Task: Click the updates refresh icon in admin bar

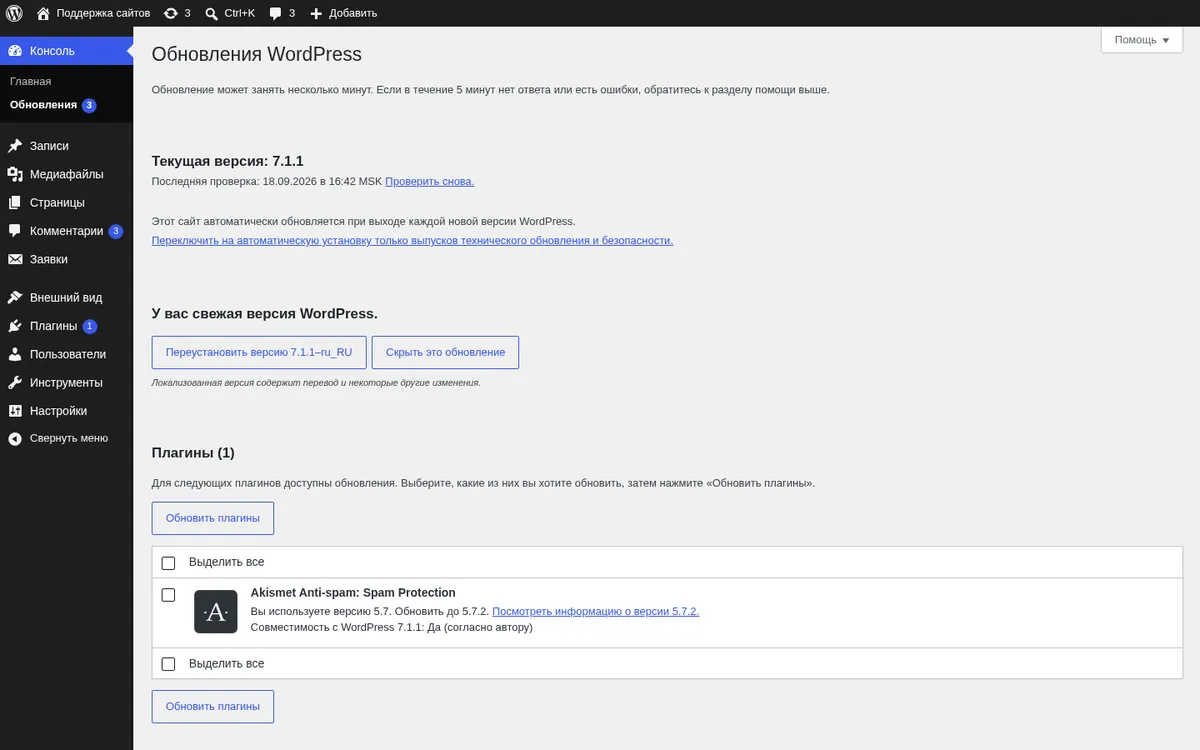Action: (x=171, y=13)
